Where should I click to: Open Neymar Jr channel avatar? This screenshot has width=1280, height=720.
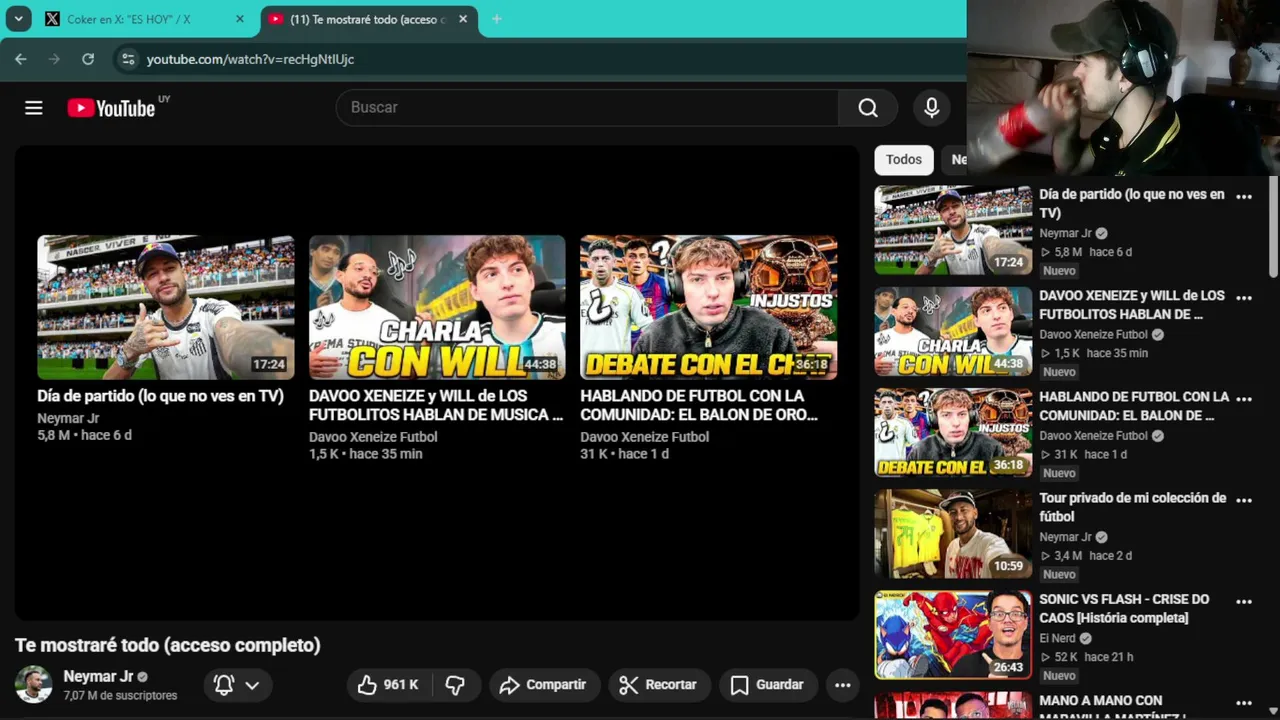pyautogui.click(x=33, y=685)
